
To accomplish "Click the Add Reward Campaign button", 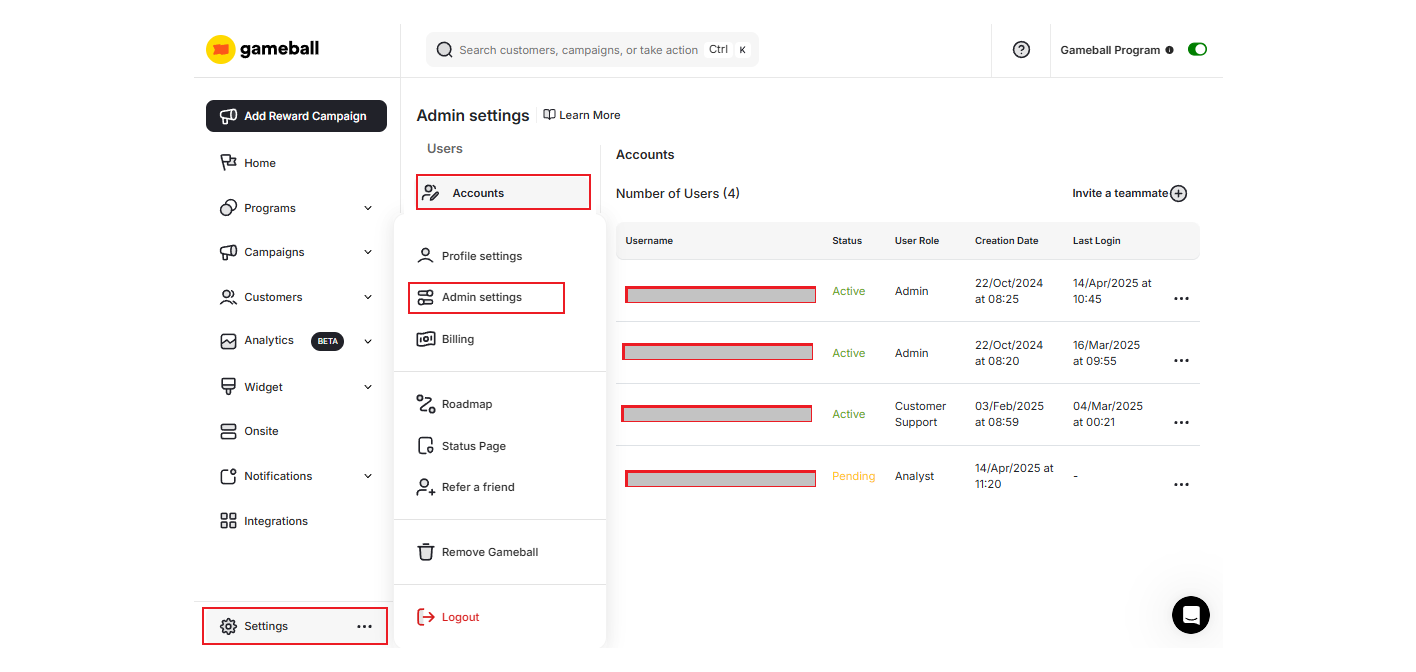I will click(296, 116).
